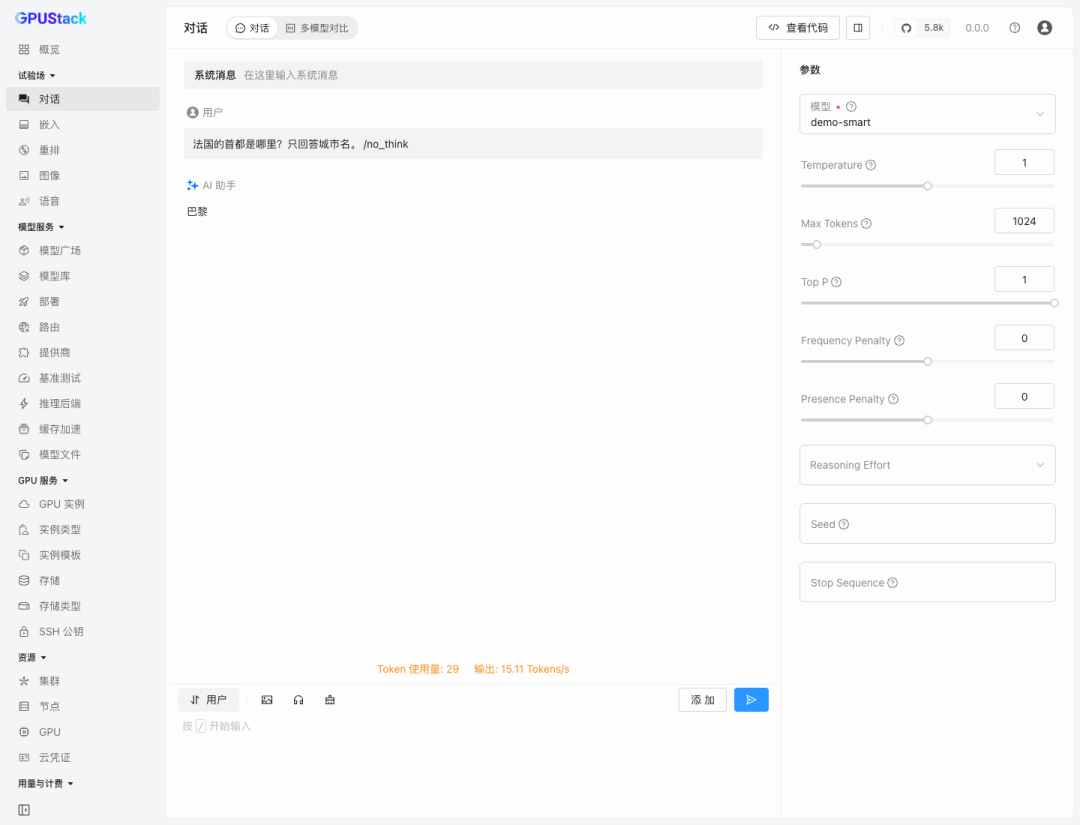The height and width of the screenshot is (825, 1080).
Task: Click the 模型库 layers icon
Action: pos(24,276)
